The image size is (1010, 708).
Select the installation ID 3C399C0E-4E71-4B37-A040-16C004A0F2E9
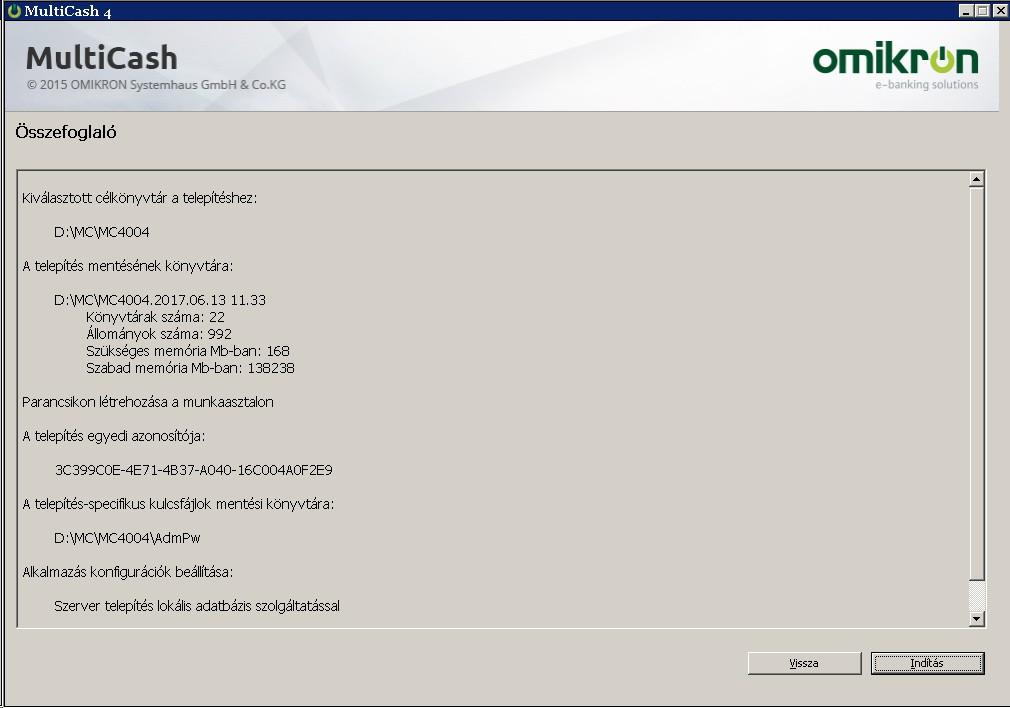coord(193,470)
